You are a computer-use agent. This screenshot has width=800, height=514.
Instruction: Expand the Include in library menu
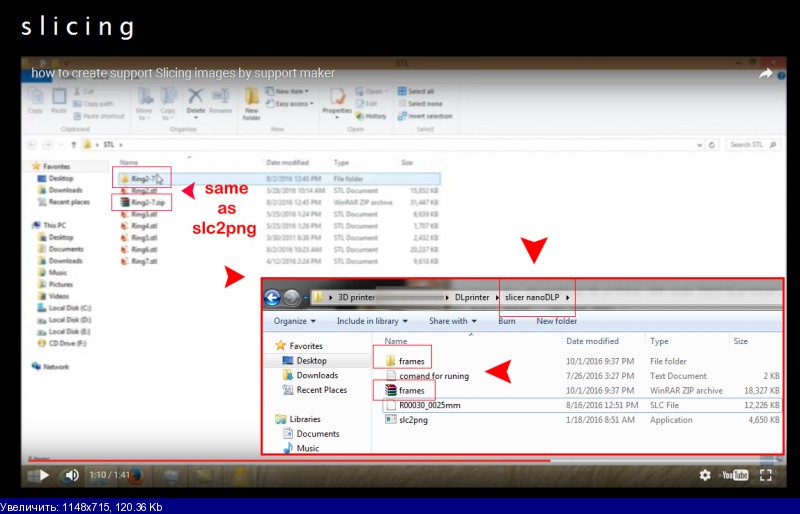pos(372,321)
